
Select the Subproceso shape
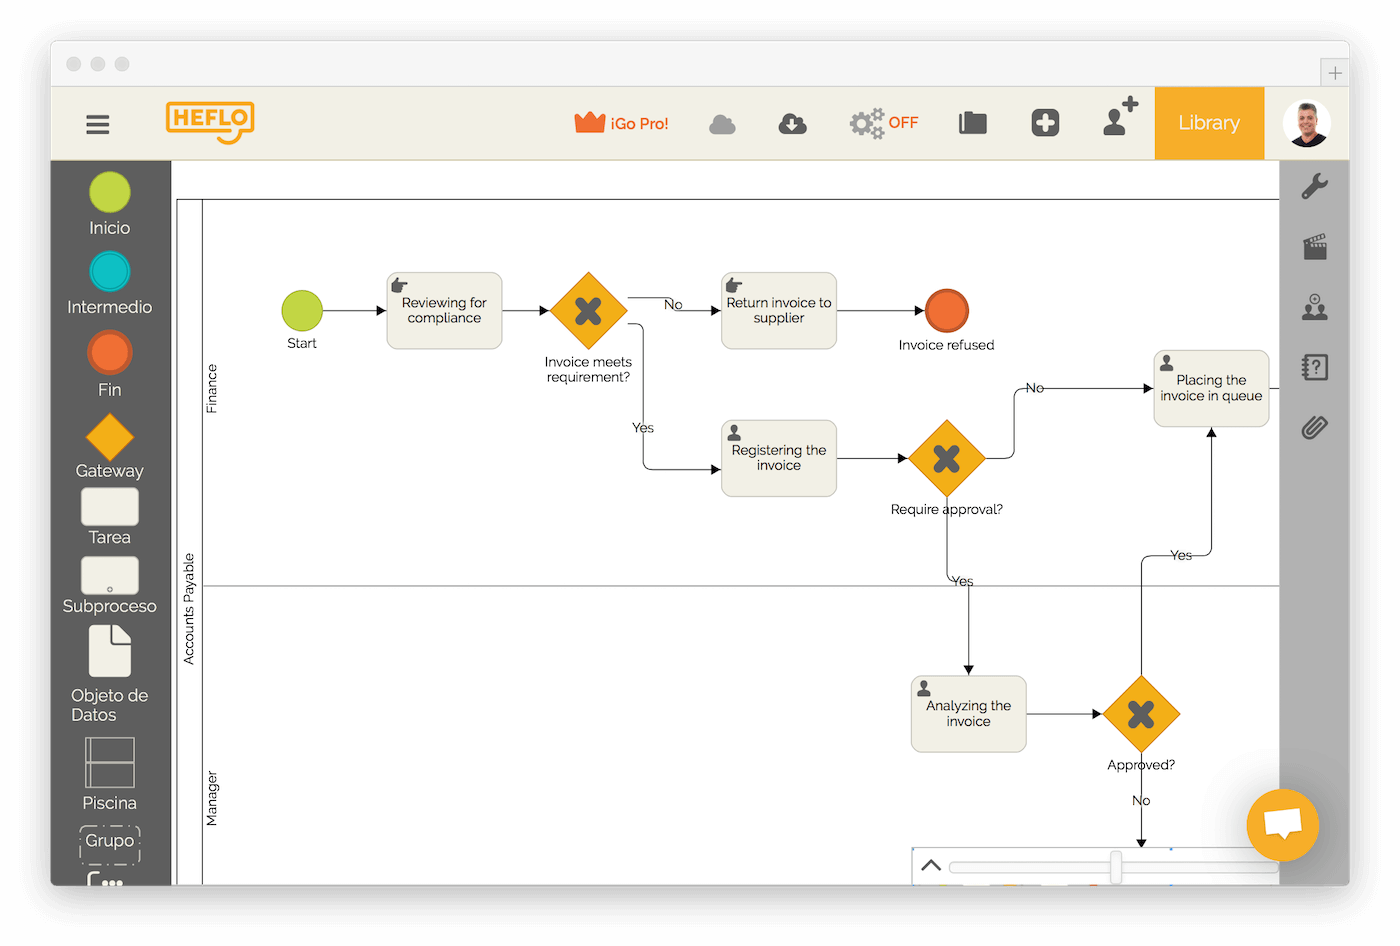(x=110, y=575)
